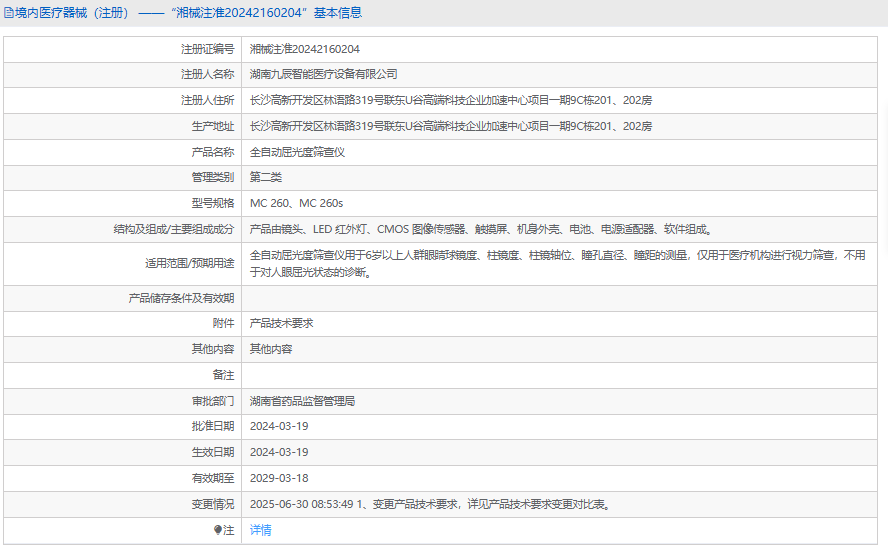Click effective date 2024-03-19 in 生效日期 row
Image resolution: width=888 pixels, height=545 pixels.
[279, 452]
